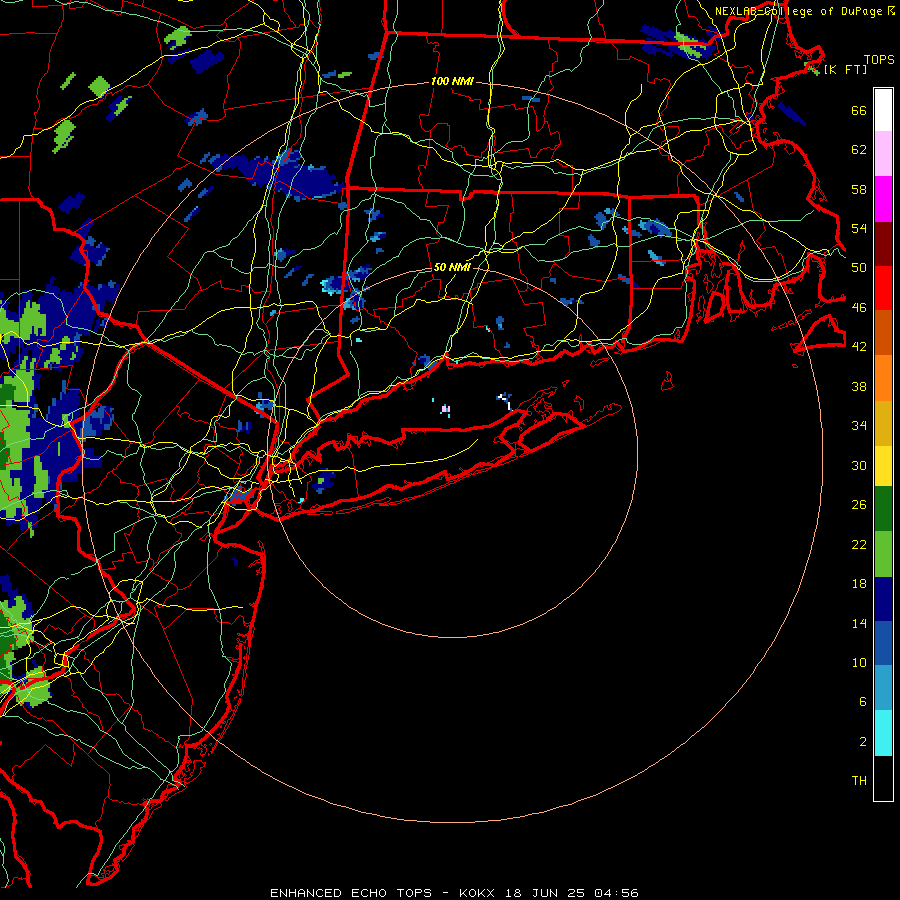Click the TOPS legend title
The image size is (900, 900).
click(879, 60)
